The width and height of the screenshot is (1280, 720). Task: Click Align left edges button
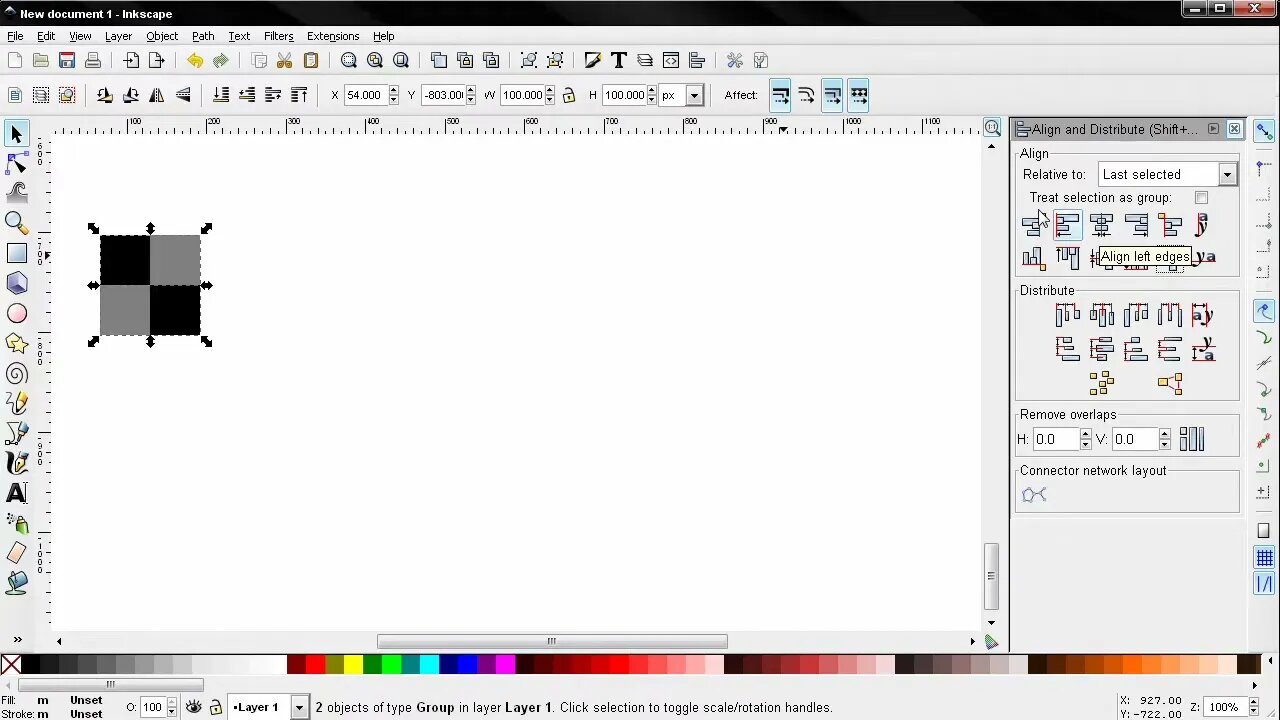coord(1068,226)
